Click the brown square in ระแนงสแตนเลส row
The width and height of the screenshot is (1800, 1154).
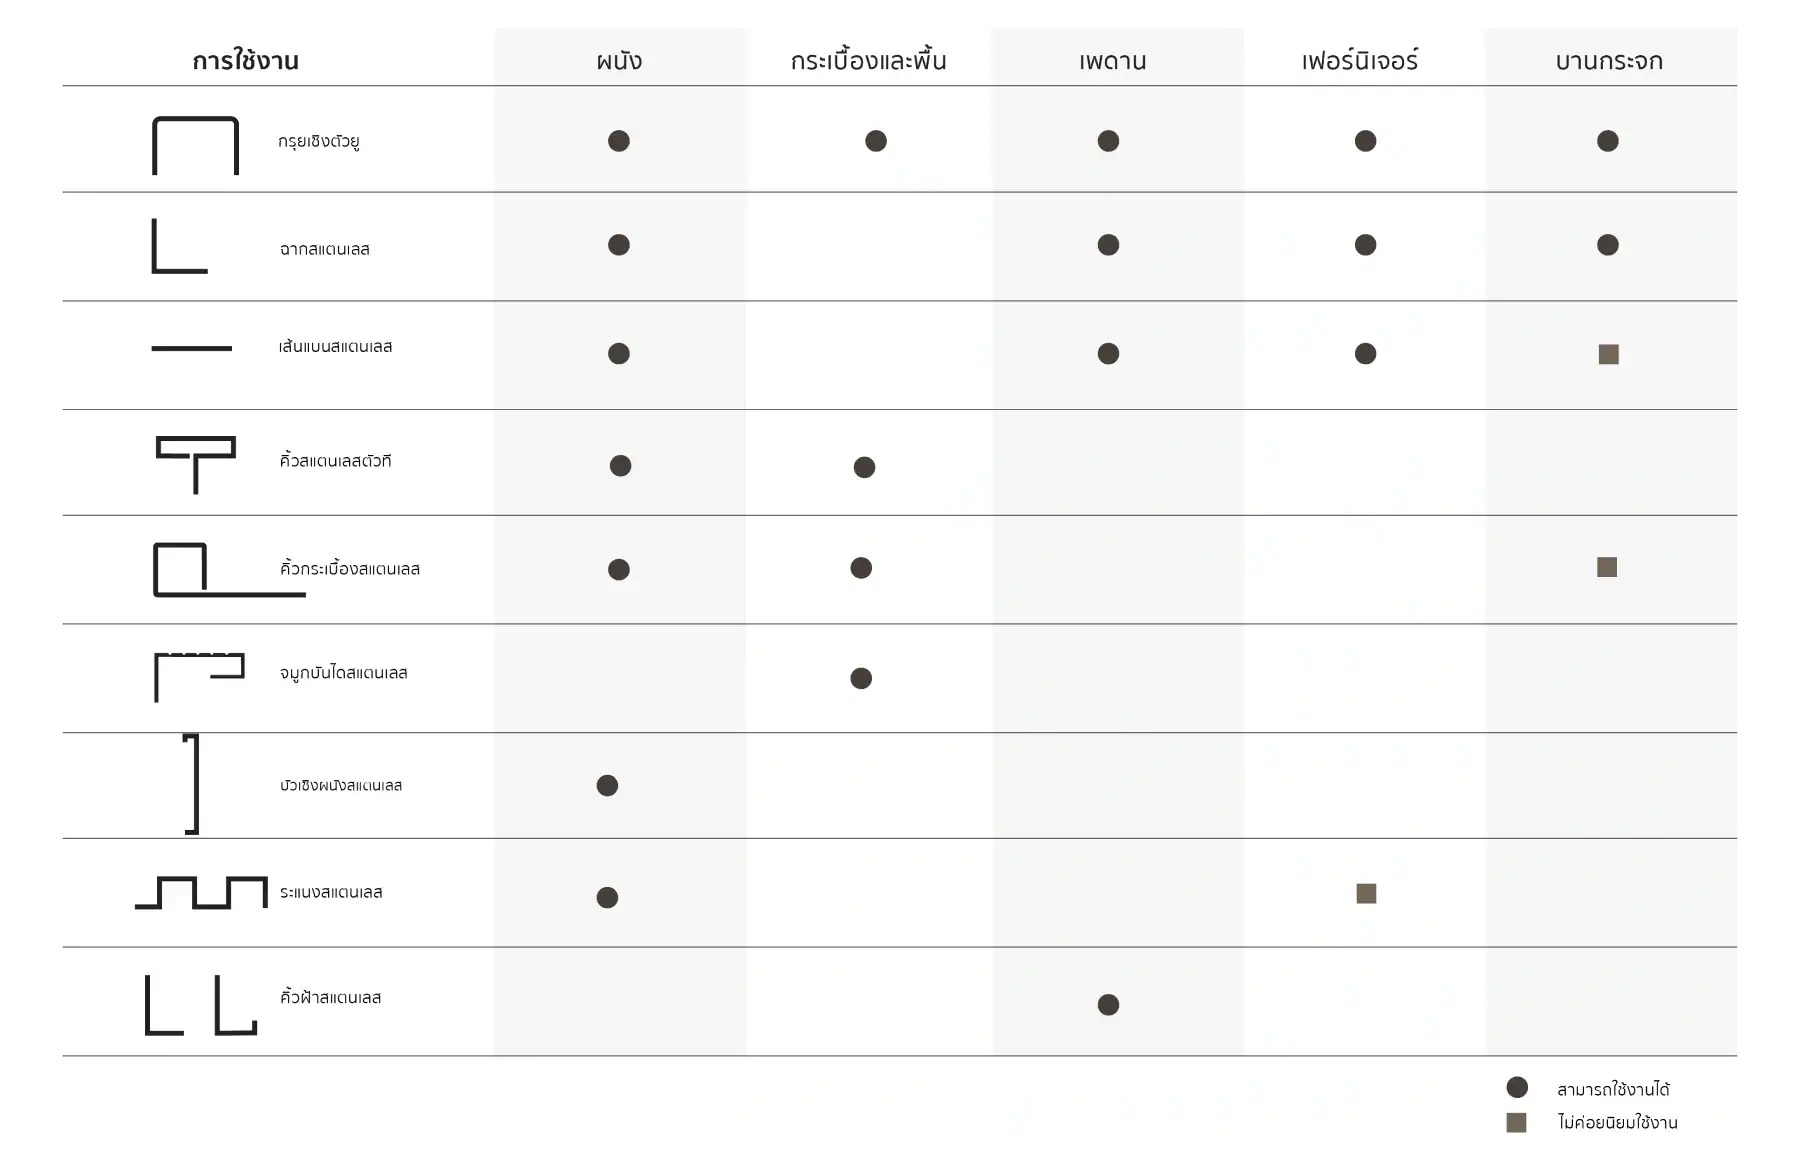pos(1366,894)
